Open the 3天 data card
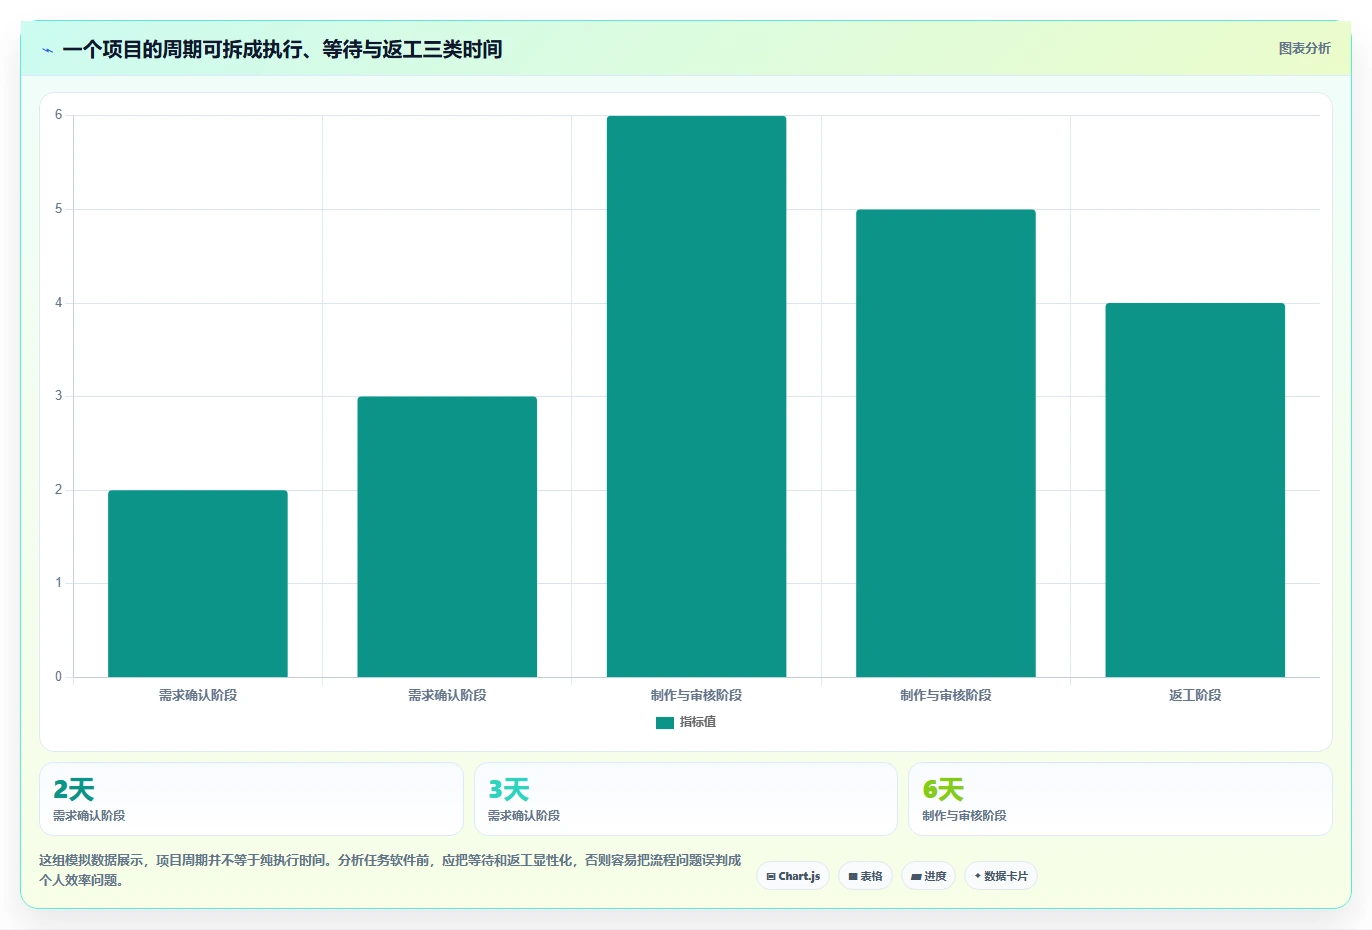Image resolution: width=1372 pixels, height=930 pixels. click(685, 799)
